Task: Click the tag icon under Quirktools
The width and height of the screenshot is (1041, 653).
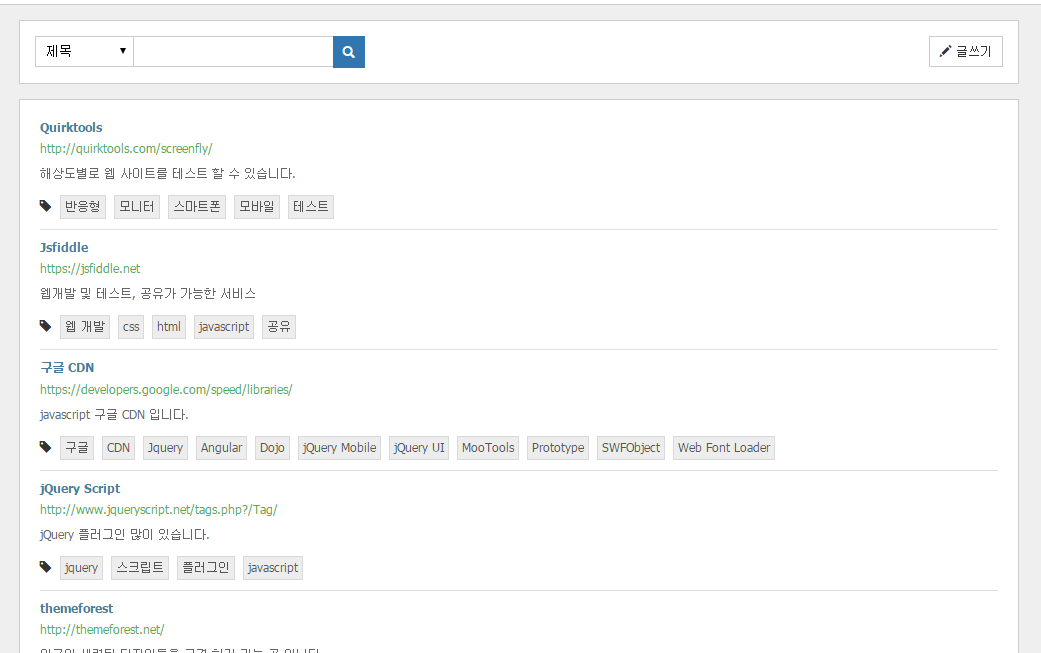Action: (x=45, y=206)
